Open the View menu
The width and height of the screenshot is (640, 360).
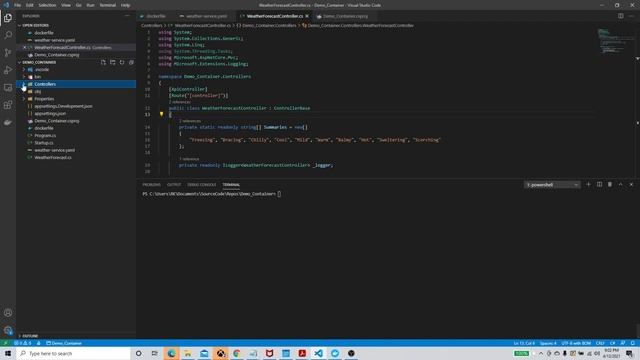point(66,5)
